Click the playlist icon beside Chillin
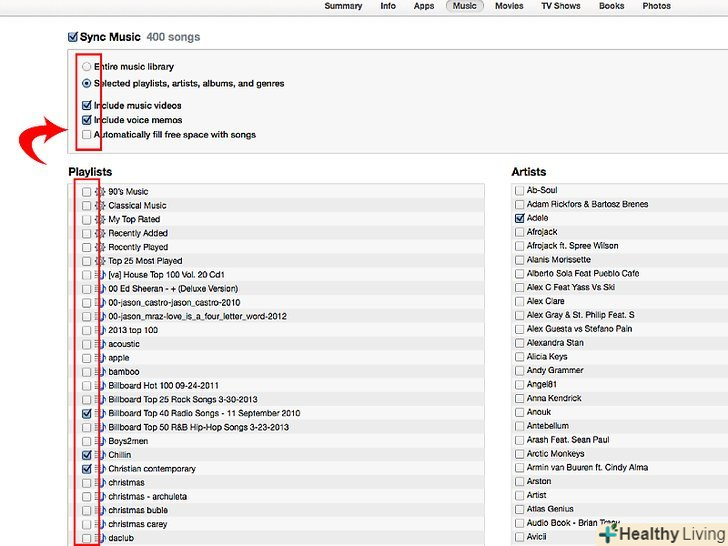The height and width of the screenshot is (546, 728). 100,455
